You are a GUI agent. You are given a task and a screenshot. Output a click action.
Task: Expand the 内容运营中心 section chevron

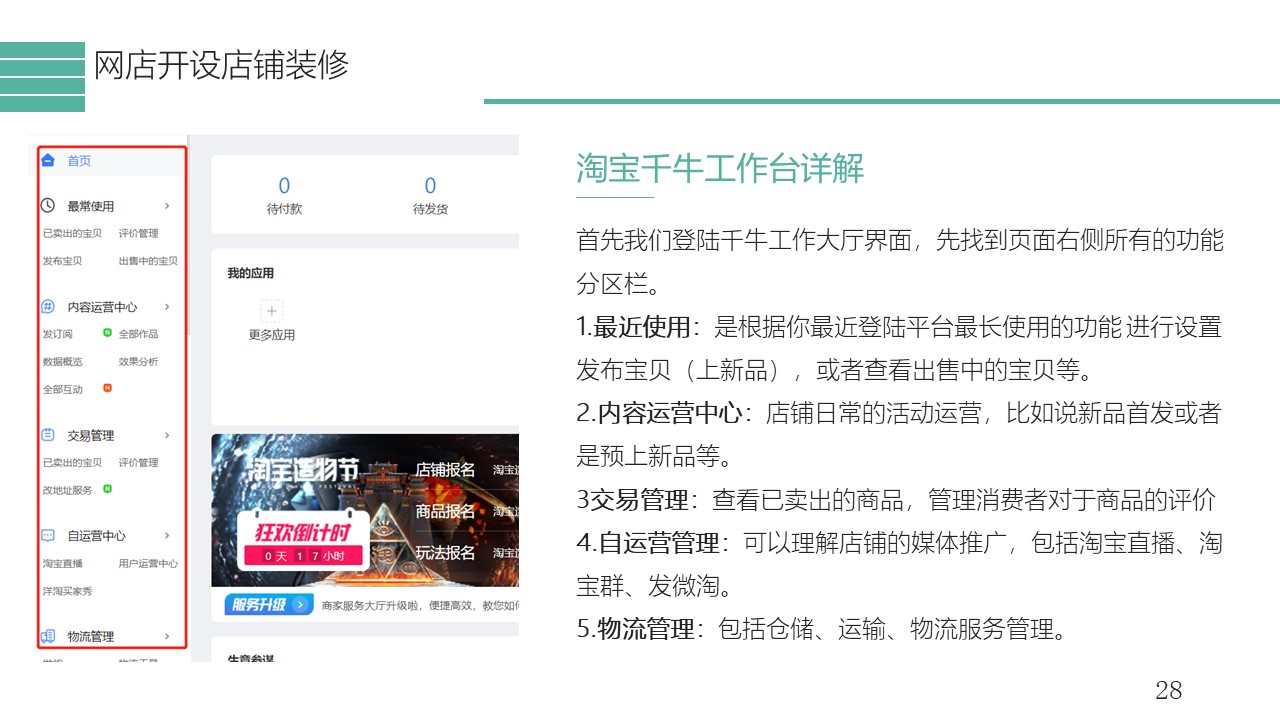167,307
